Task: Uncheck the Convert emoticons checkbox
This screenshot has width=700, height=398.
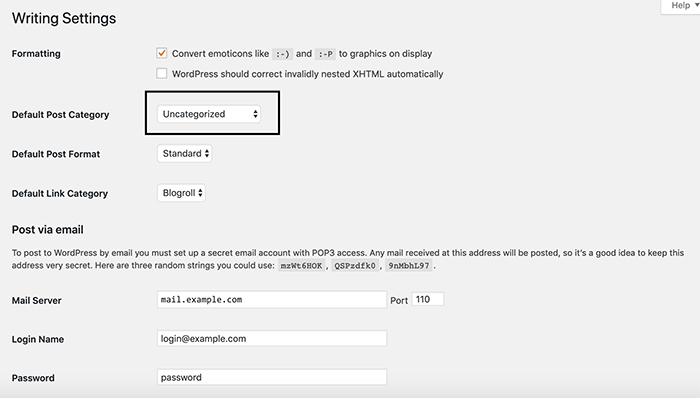Action: (x=162, y=53)
